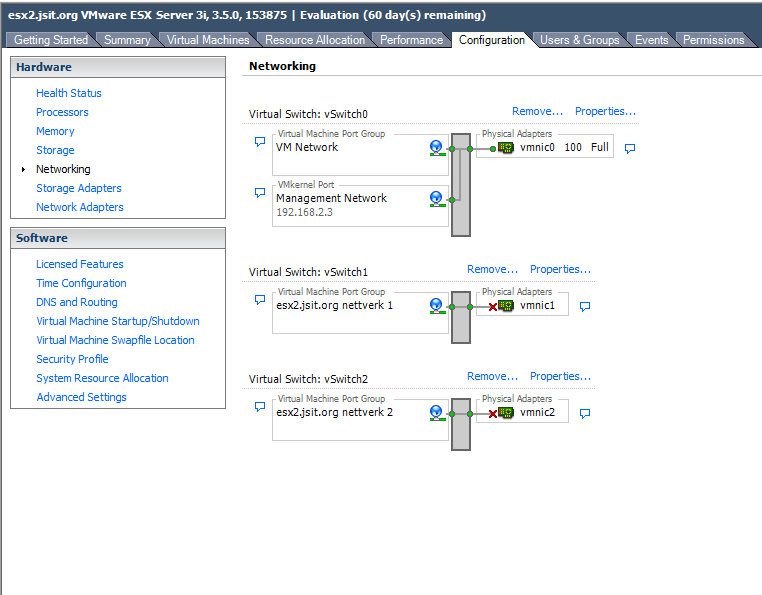This screenshot has width=762, height=595.
Task: Click the vSwitch1 gray switch bar
Action: (x=461, y=317)
